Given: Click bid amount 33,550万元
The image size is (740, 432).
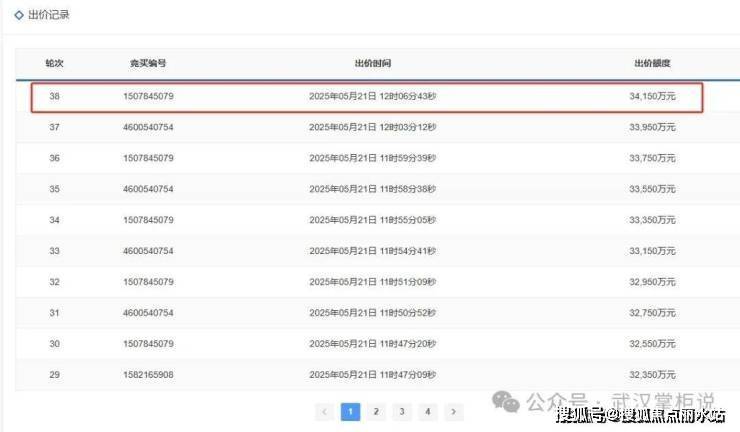Looking at the screenshot, I should coord(652,189).
